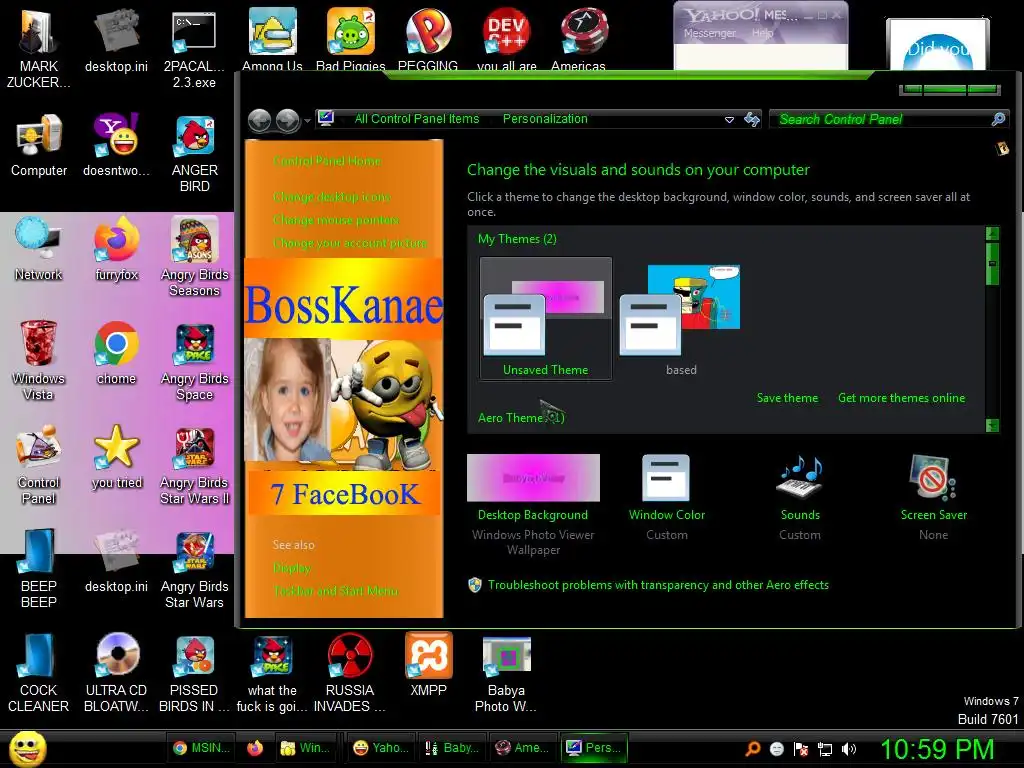This screenshot has width=1024, height=768.
Task: Open the DEV C++ desktop icon
Action: (x=506, y=31)
